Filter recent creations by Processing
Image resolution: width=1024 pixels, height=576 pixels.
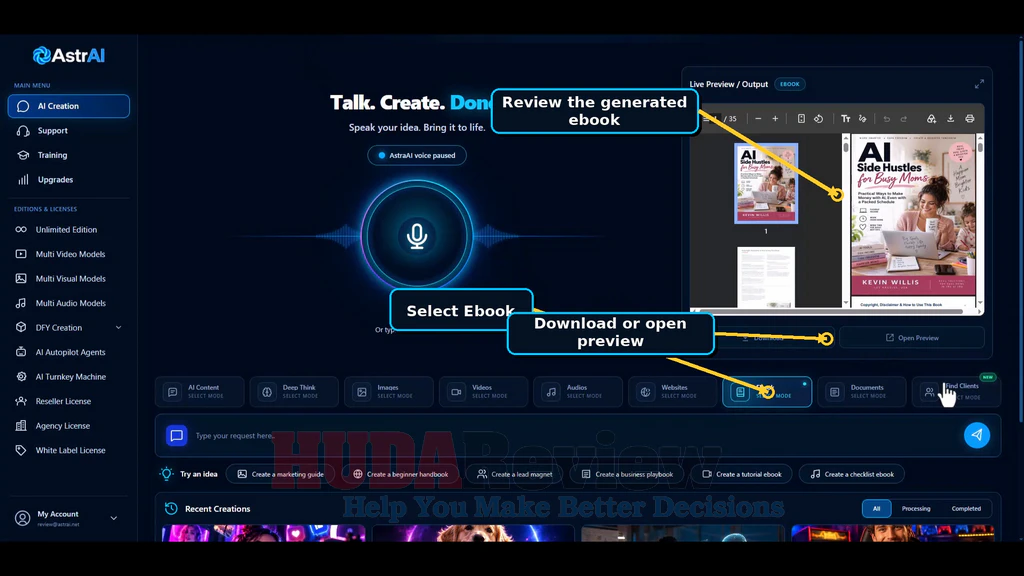[916, 509]
